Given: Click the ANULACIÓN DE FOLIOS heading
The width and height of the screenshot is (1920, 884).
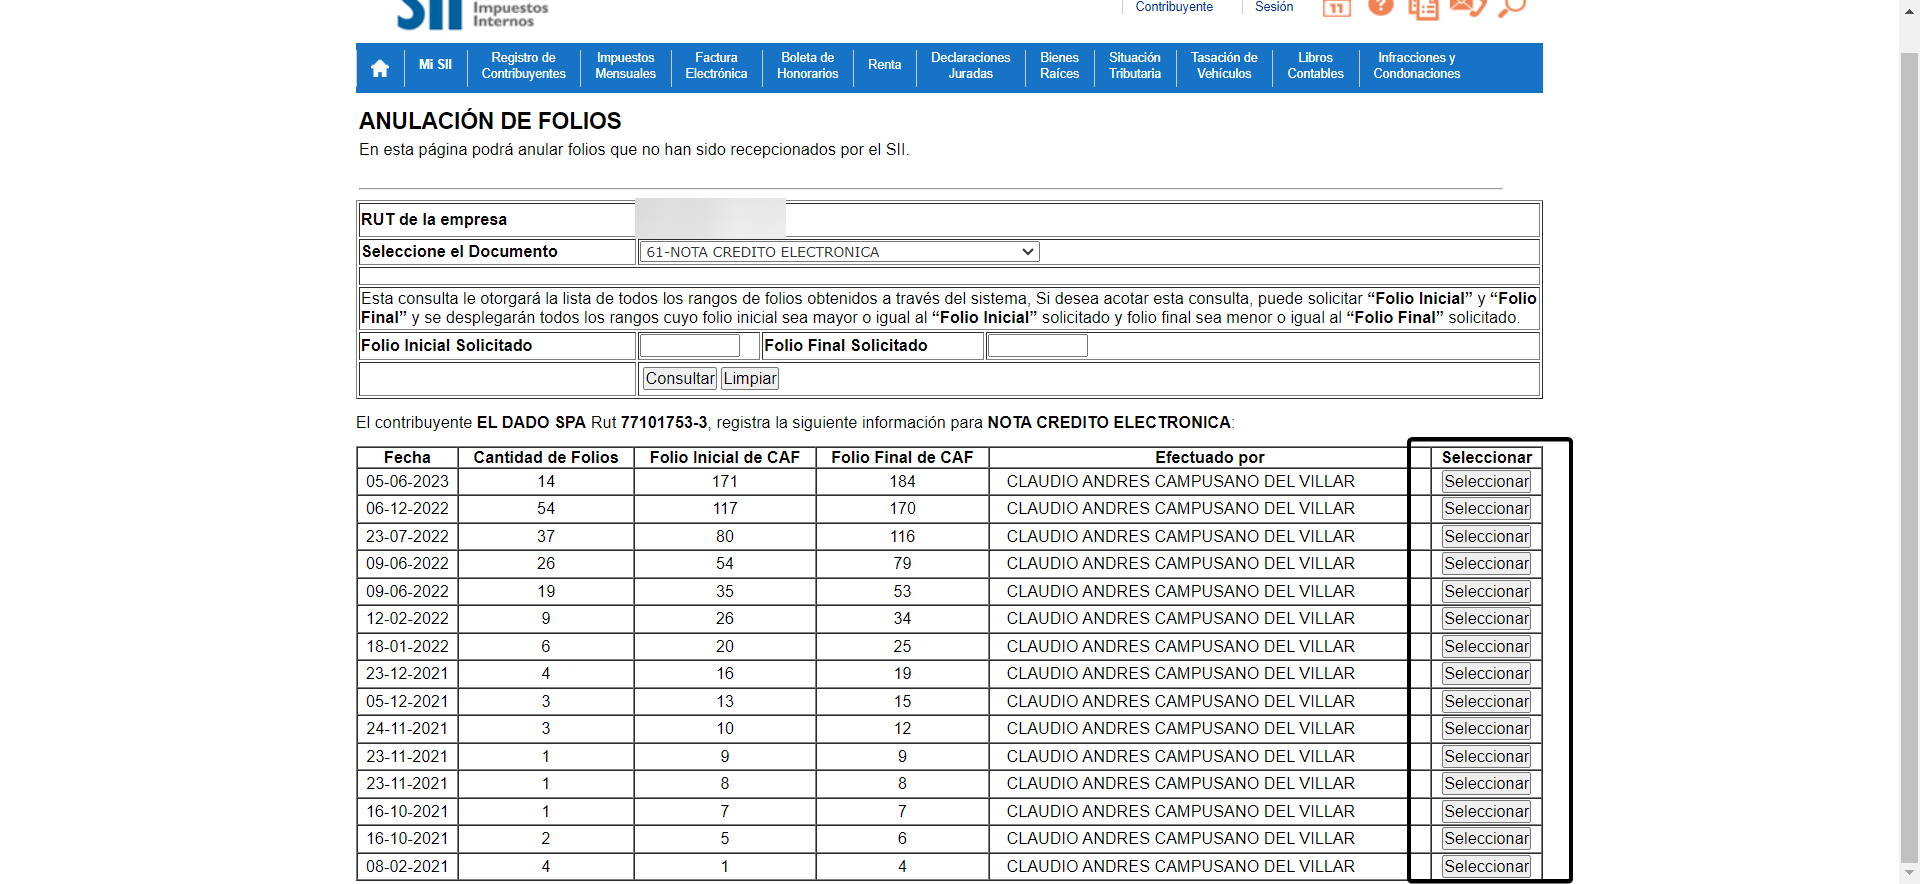Looking at the screenshot, I should point(490,121).
